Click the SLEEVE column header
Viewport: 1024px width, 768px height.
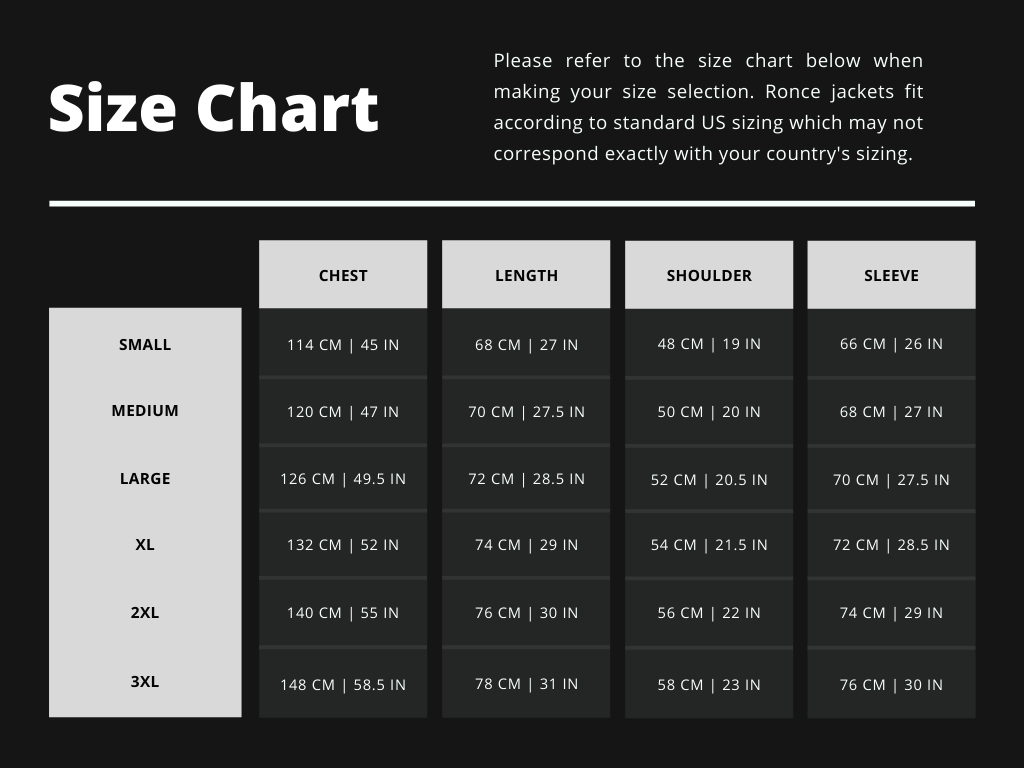[891, 275]
